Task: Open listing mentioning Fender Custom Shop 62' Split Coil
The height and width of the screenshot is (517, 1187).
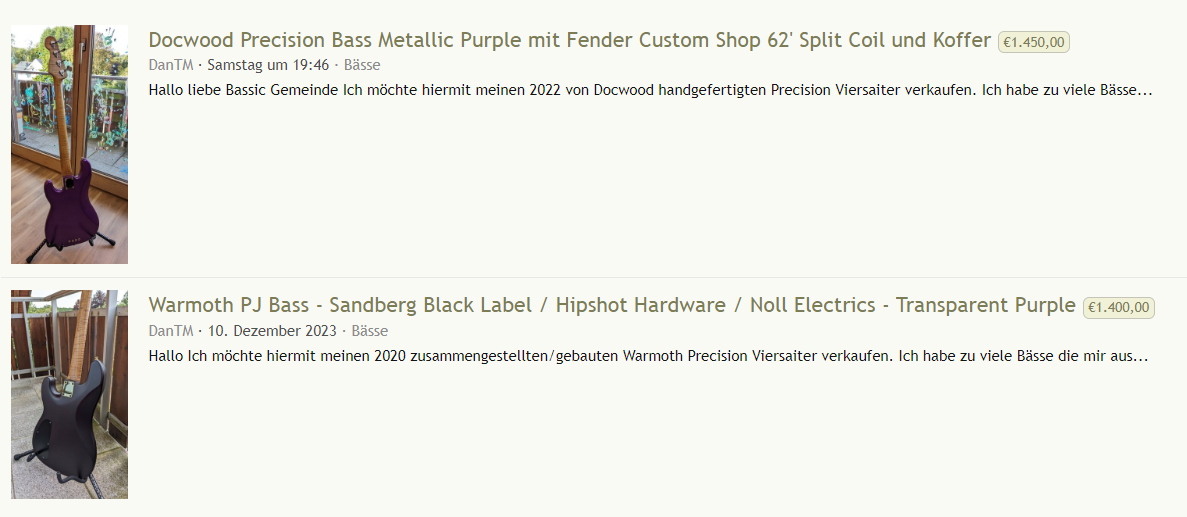Action: click(x=569, y=41)
